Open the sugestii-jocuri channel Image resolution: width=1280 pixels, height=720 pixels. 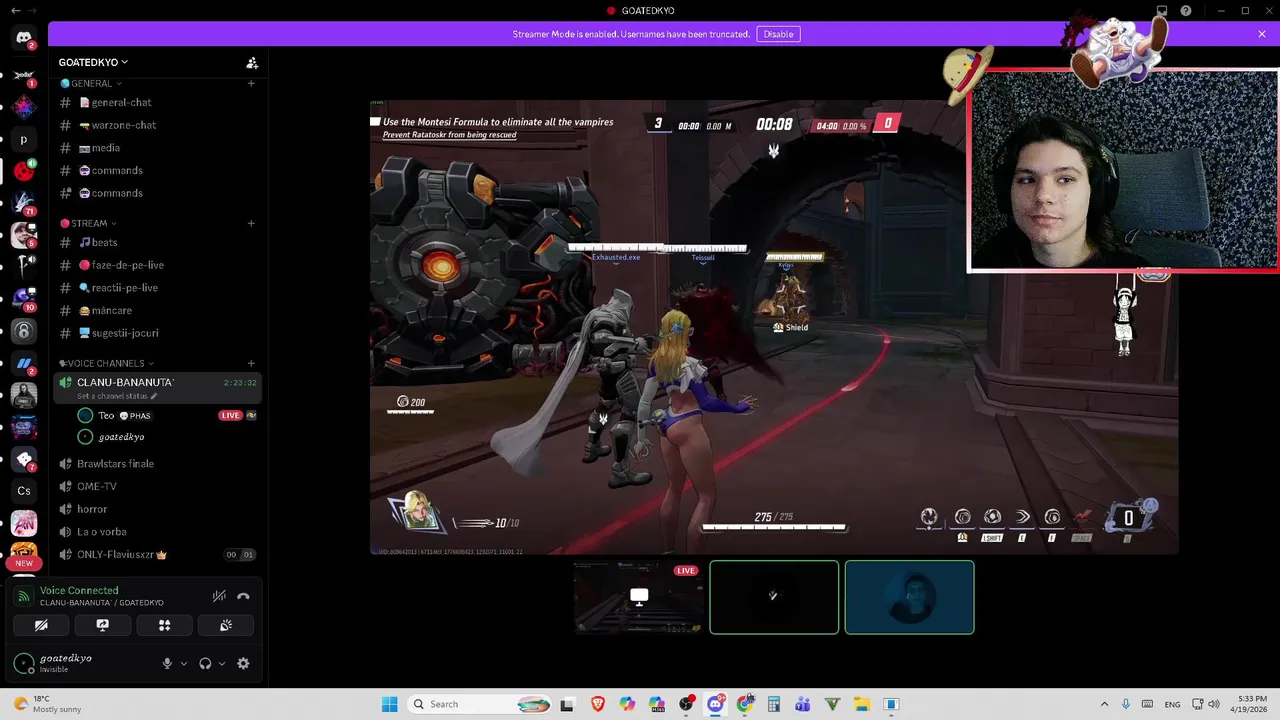point(158,333)
